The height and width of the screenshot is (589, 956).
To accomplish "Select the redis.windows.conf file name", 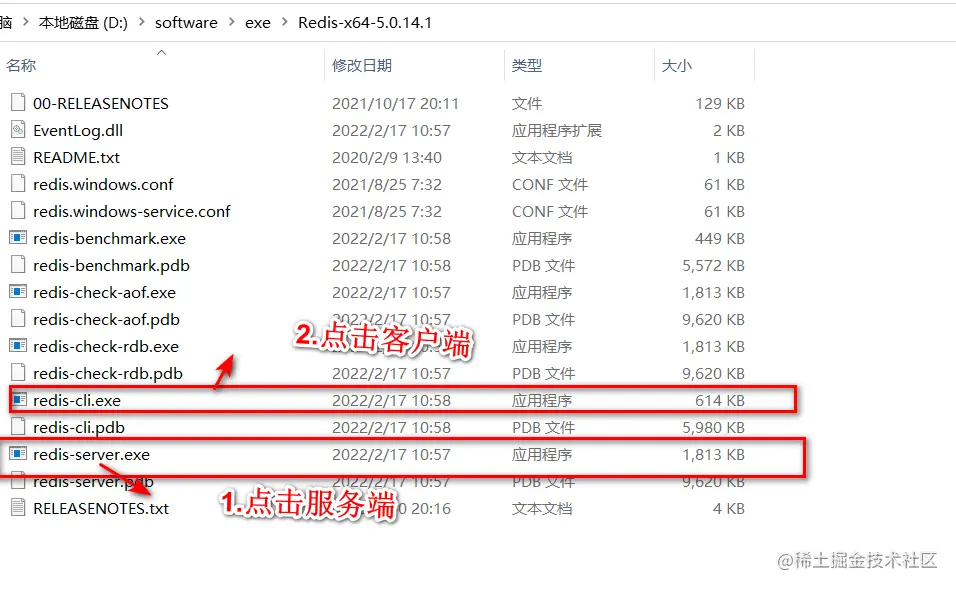I will pos(103,184).
